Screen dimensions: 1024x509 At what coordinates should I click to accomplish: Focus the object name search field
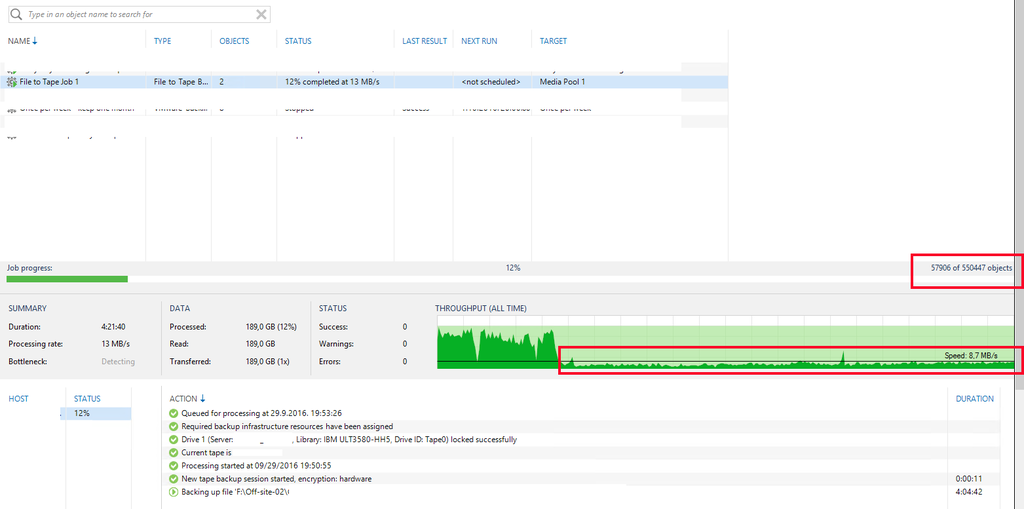[x=138, y=14]
